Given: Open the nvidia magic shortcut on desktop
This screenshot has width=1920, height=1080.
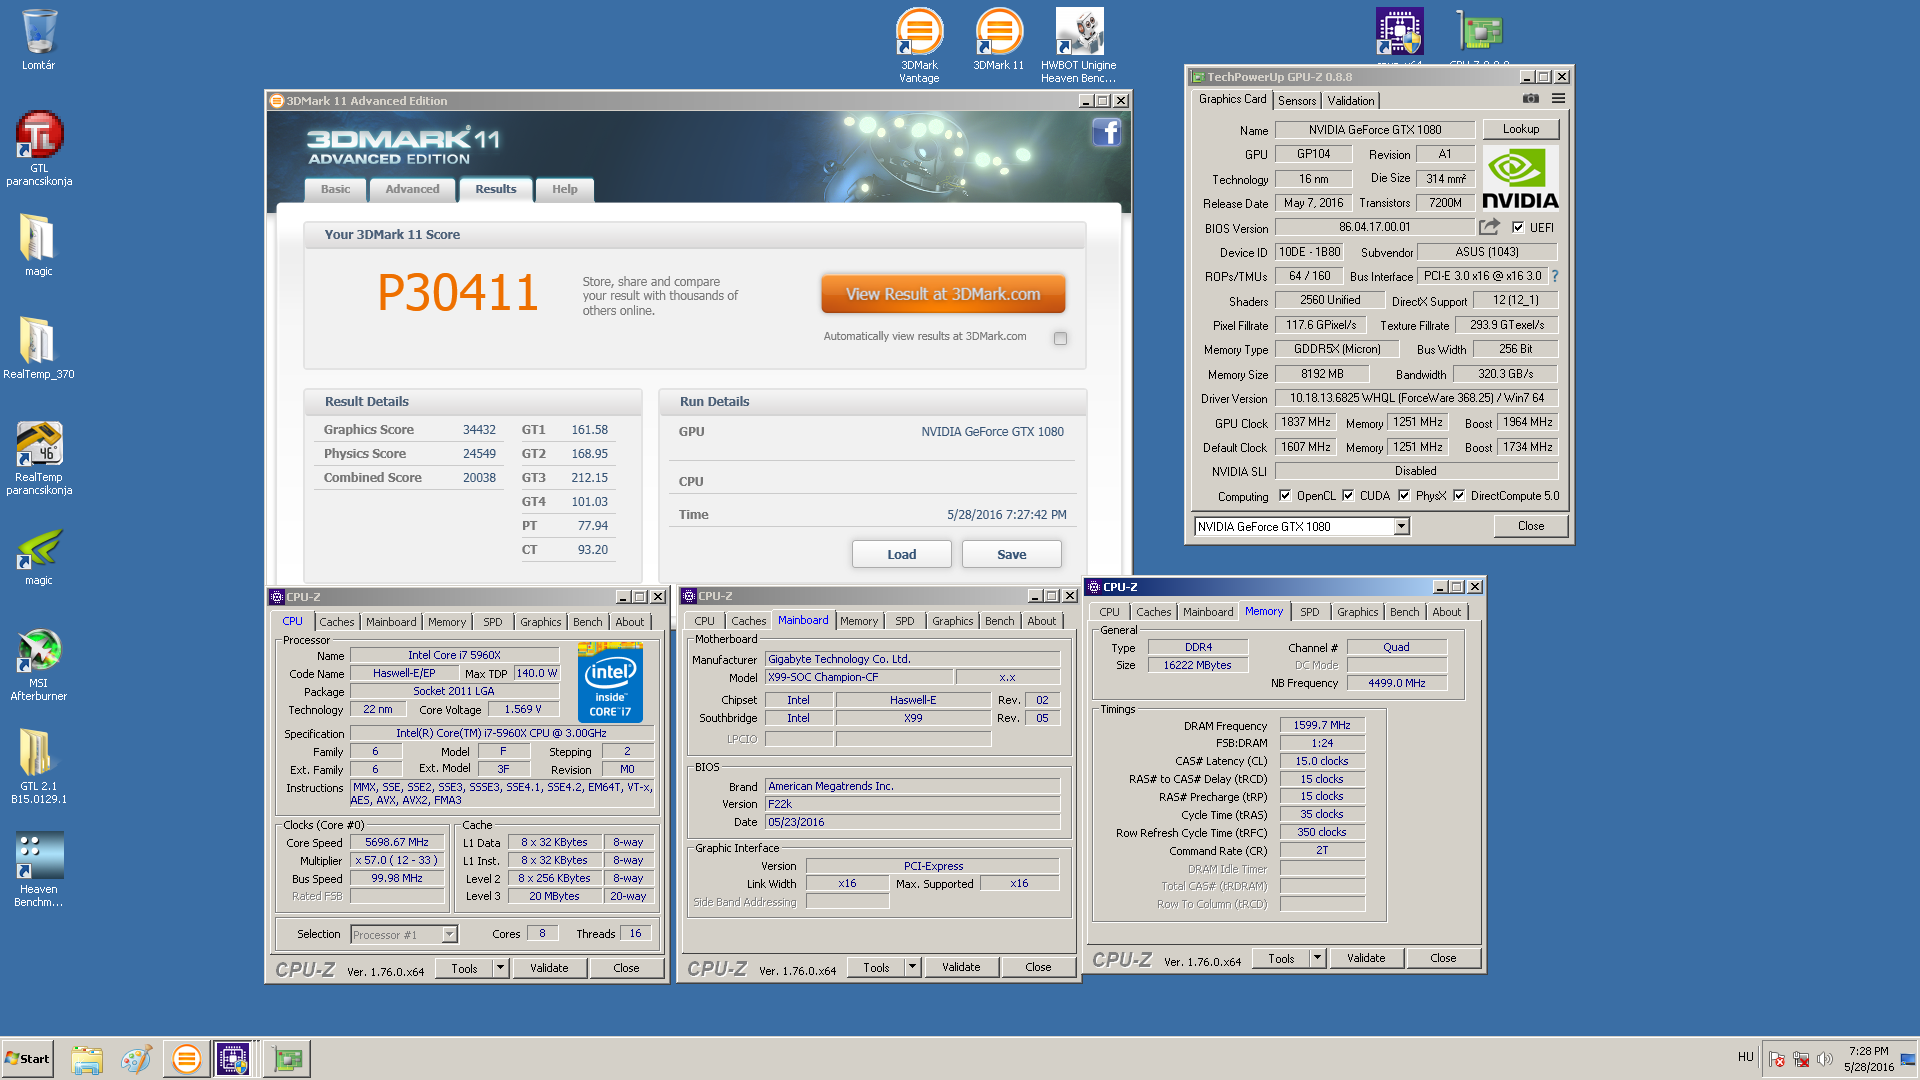Looking at the screenshot, I should point(39,555).
